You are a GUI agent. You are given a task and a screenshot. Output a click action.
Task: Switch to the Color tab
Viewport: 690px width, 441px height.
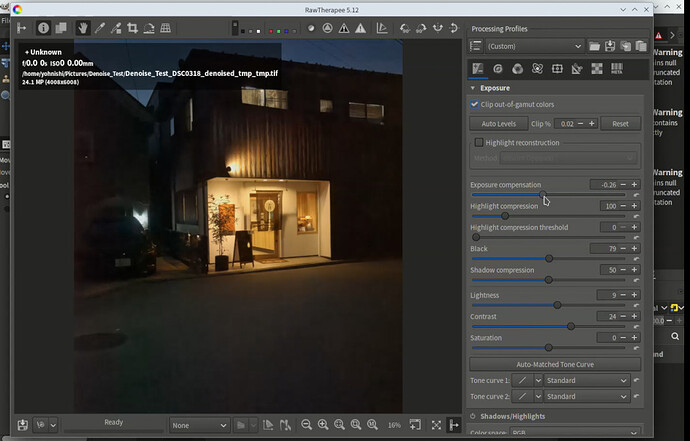coord(518,69)
